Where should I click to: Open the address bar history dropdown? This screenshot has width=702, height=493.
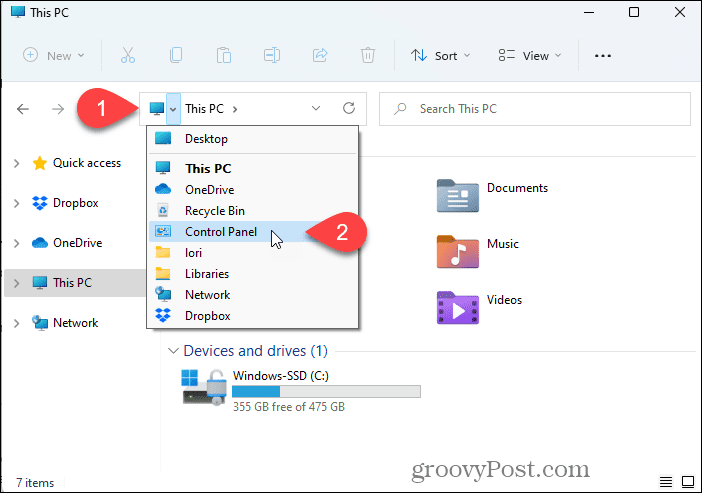point(316,108)
